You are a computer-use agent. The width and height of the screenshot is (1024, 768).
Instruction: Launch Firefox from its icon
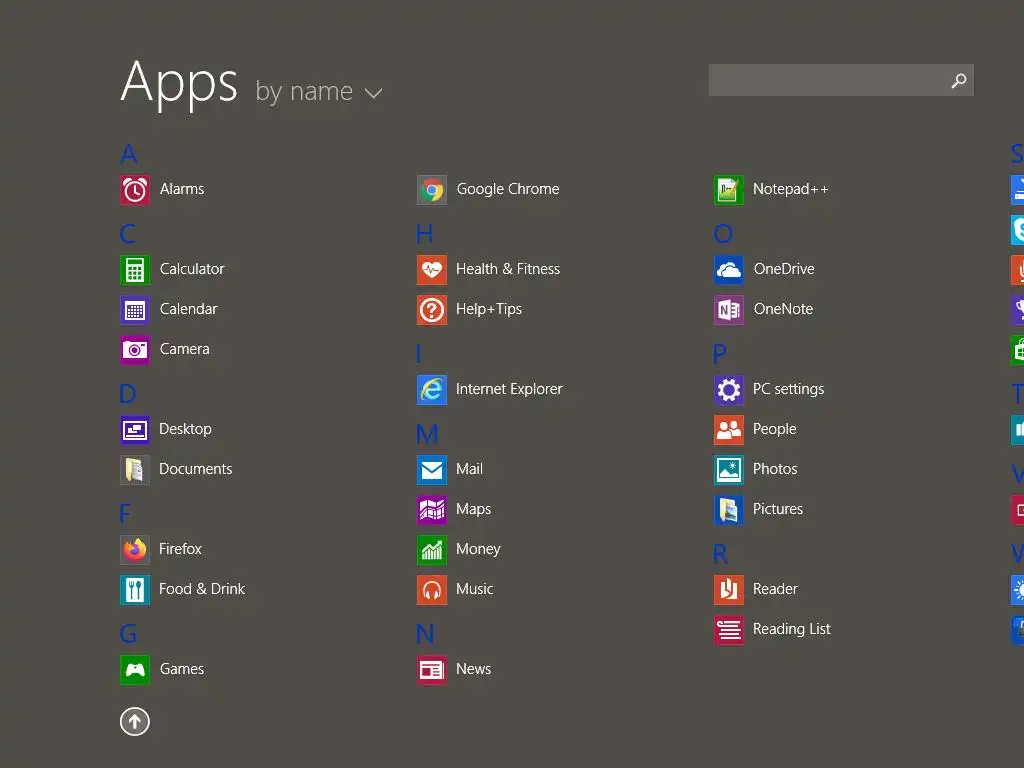(135, 549)
